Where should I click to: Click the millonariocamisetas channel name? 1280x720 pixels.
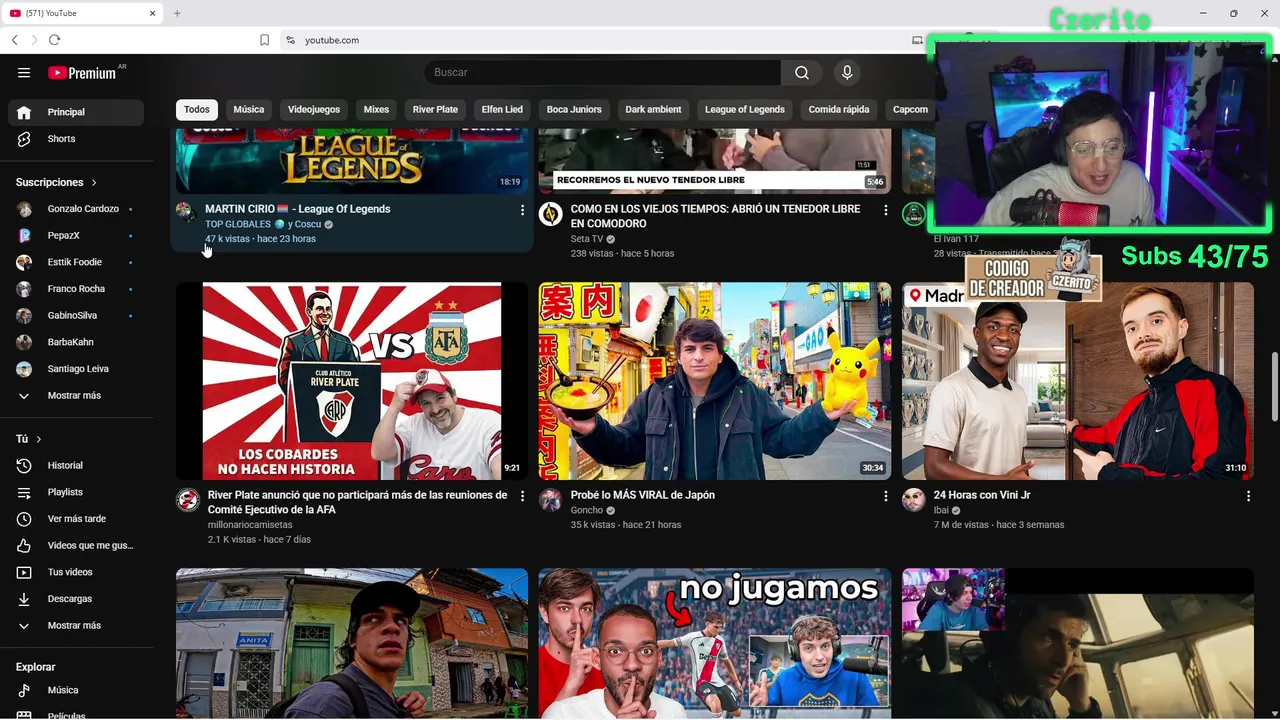coord(250,525)
